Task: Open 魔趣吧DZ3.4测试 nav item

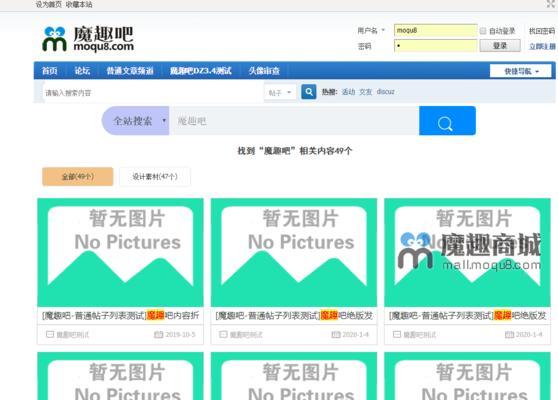Action: coord(201,71)
